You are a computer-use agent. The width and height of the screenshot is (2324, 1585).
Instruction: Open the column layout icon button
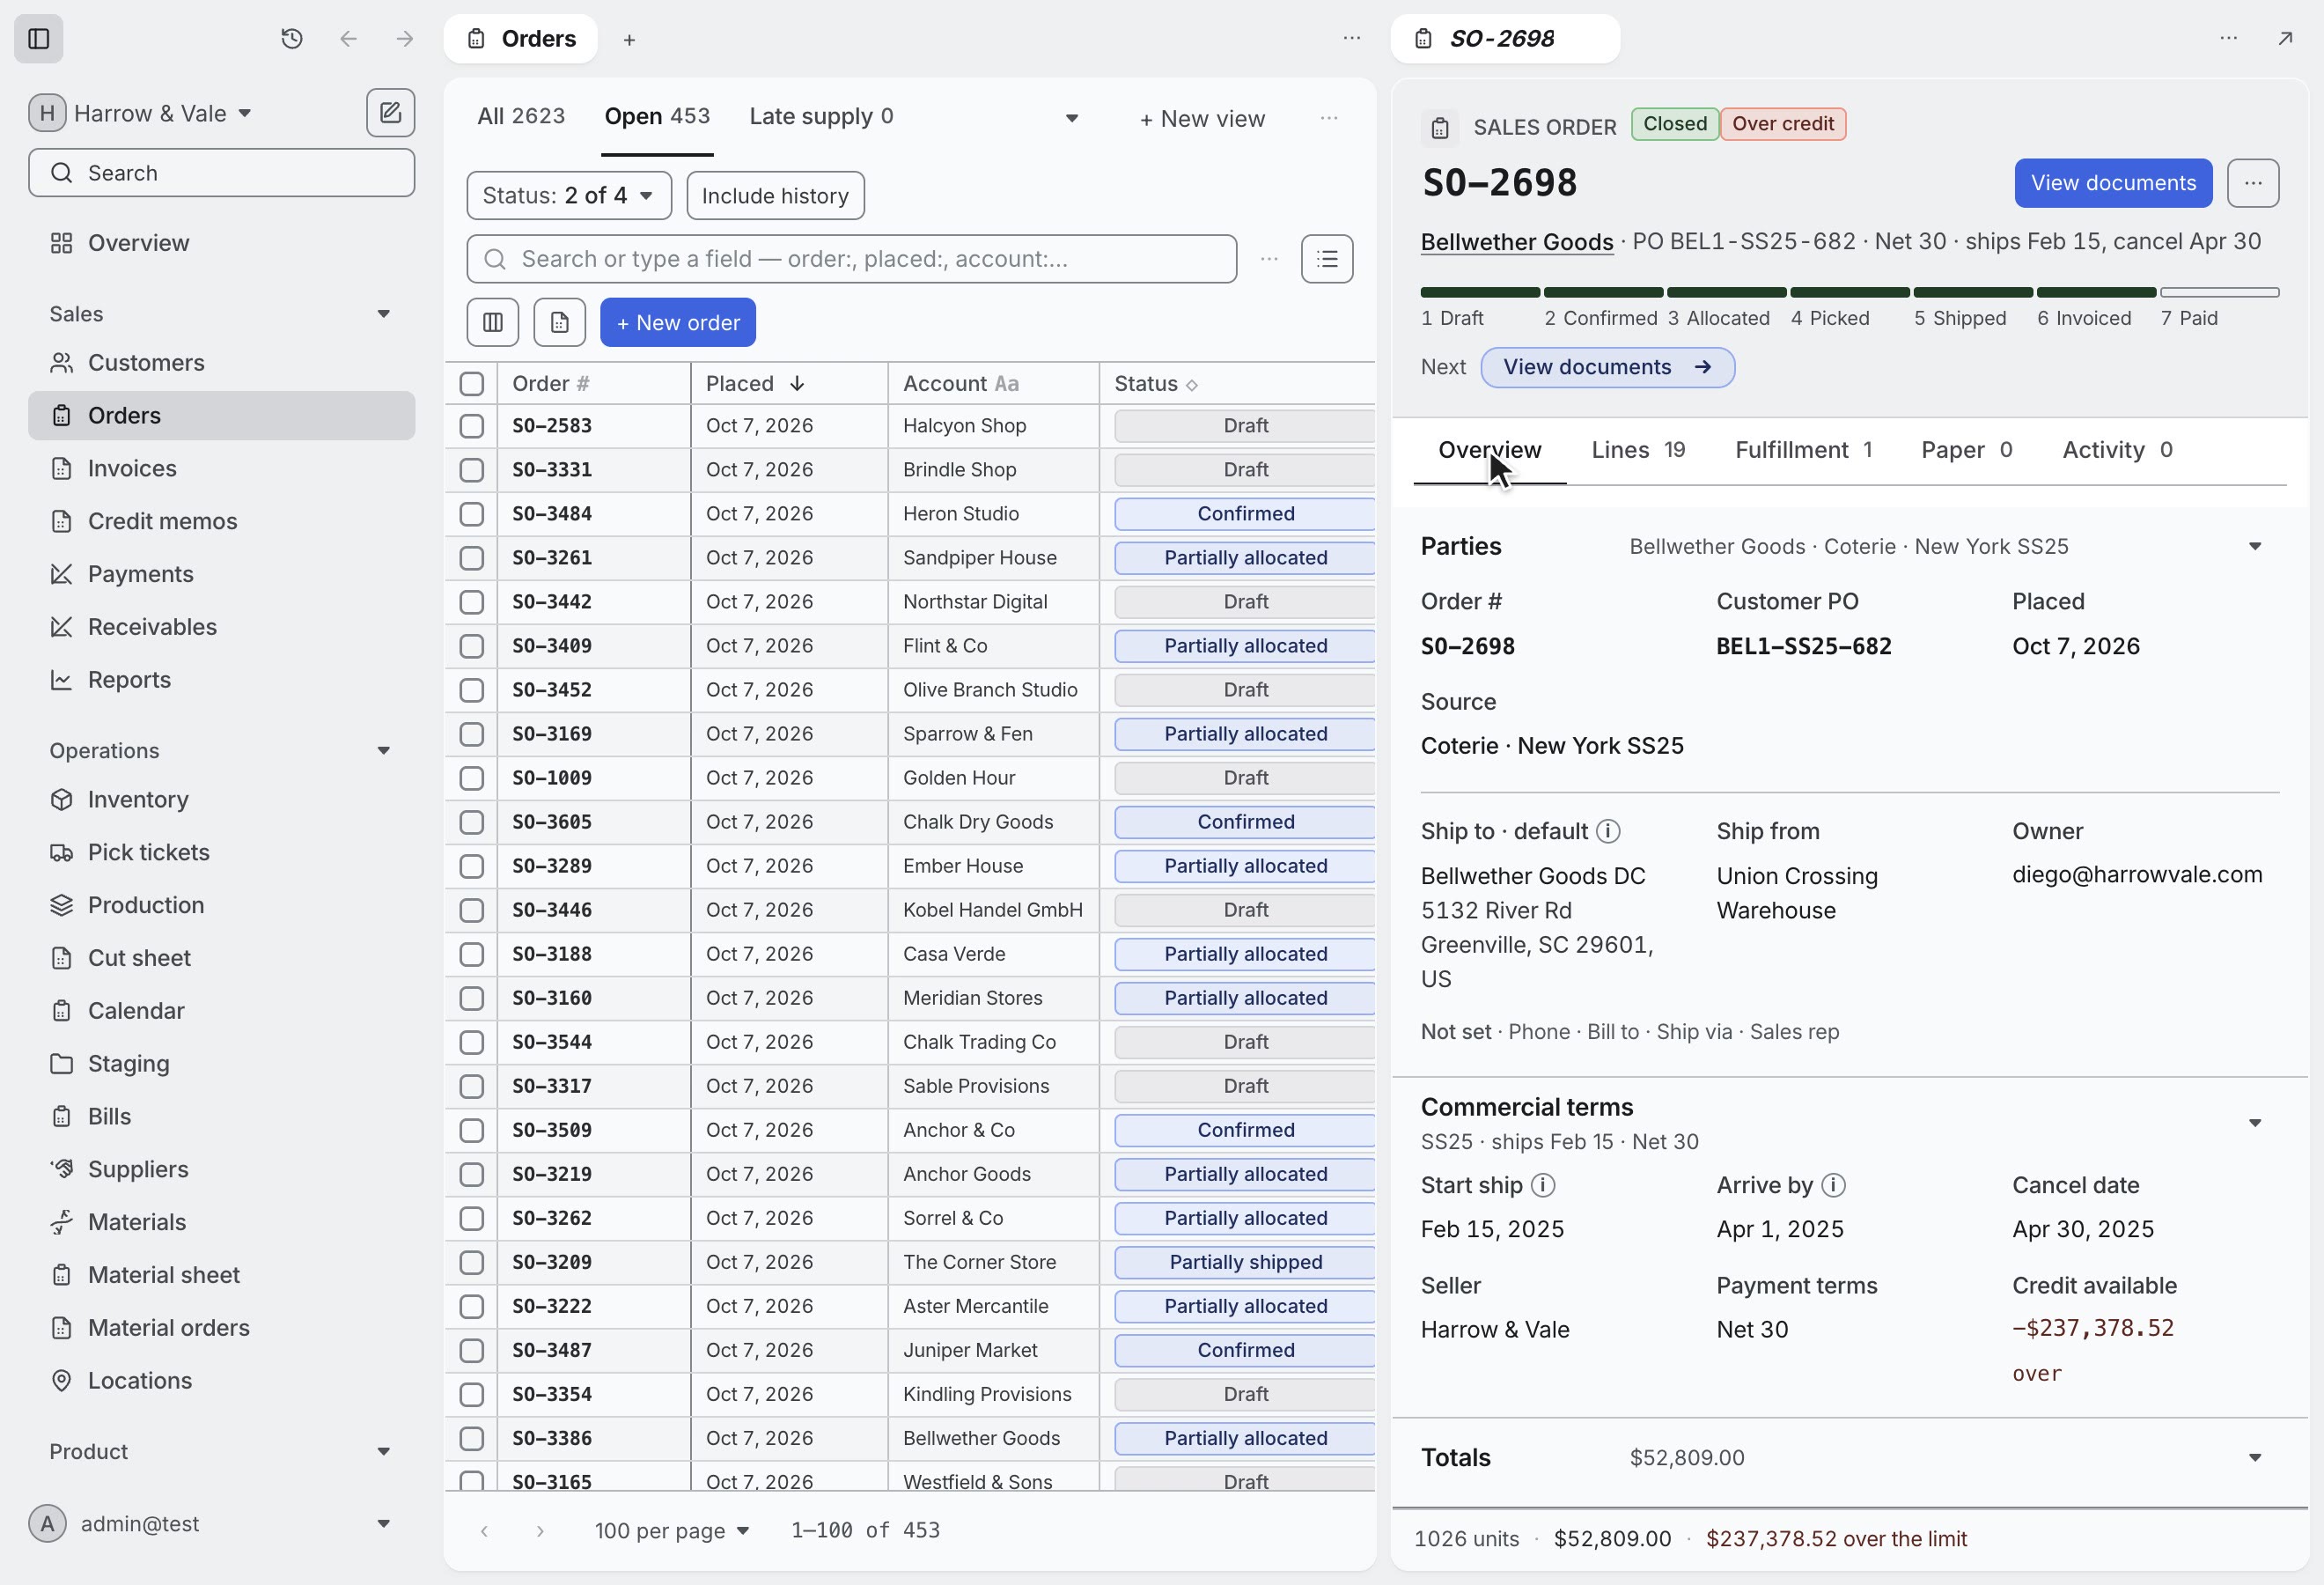click(493, 322)
